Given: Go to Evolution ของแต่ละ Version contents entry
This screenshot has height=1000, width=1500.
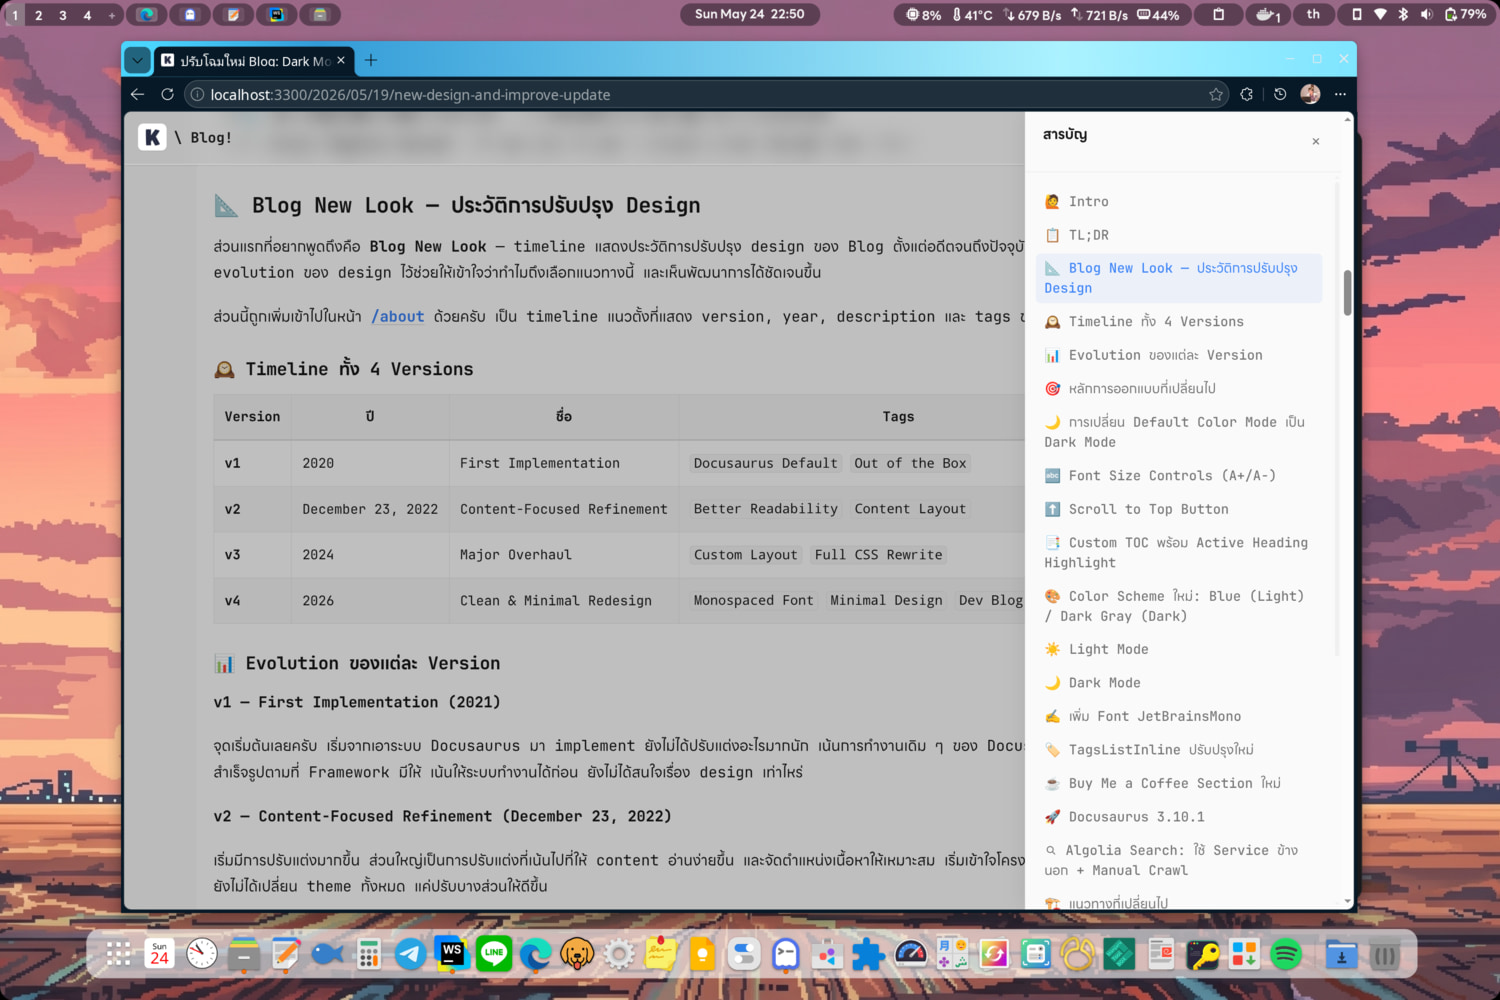Looking at the screenshot, I should point(1180,355).
